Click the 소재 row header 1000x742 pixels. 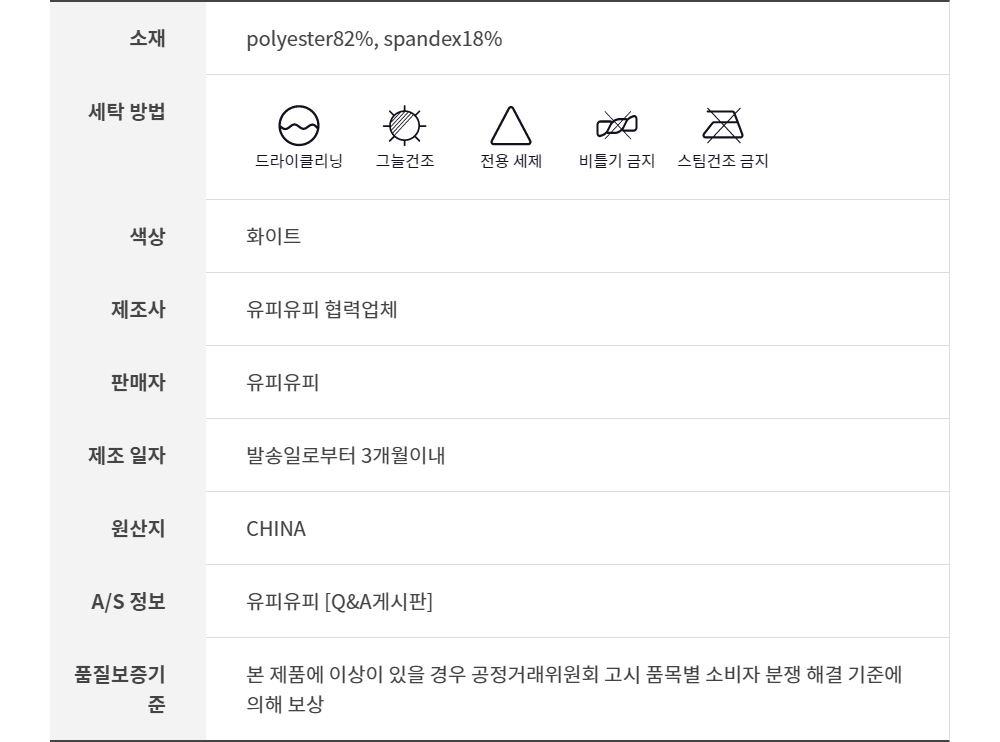(x=147, y=39)
